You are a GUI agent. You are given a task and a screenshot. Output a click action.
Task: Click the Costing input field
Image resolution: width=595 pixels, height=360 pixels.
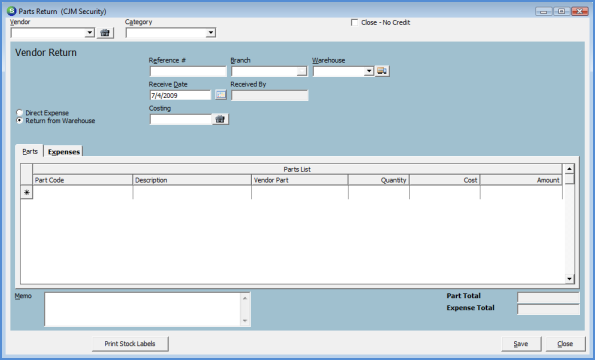181,119
